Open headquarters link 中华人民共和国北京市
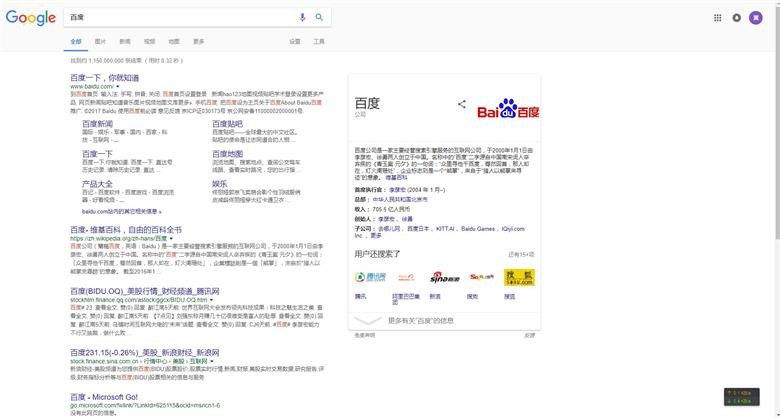780x418 pixels. coord(400,200)
